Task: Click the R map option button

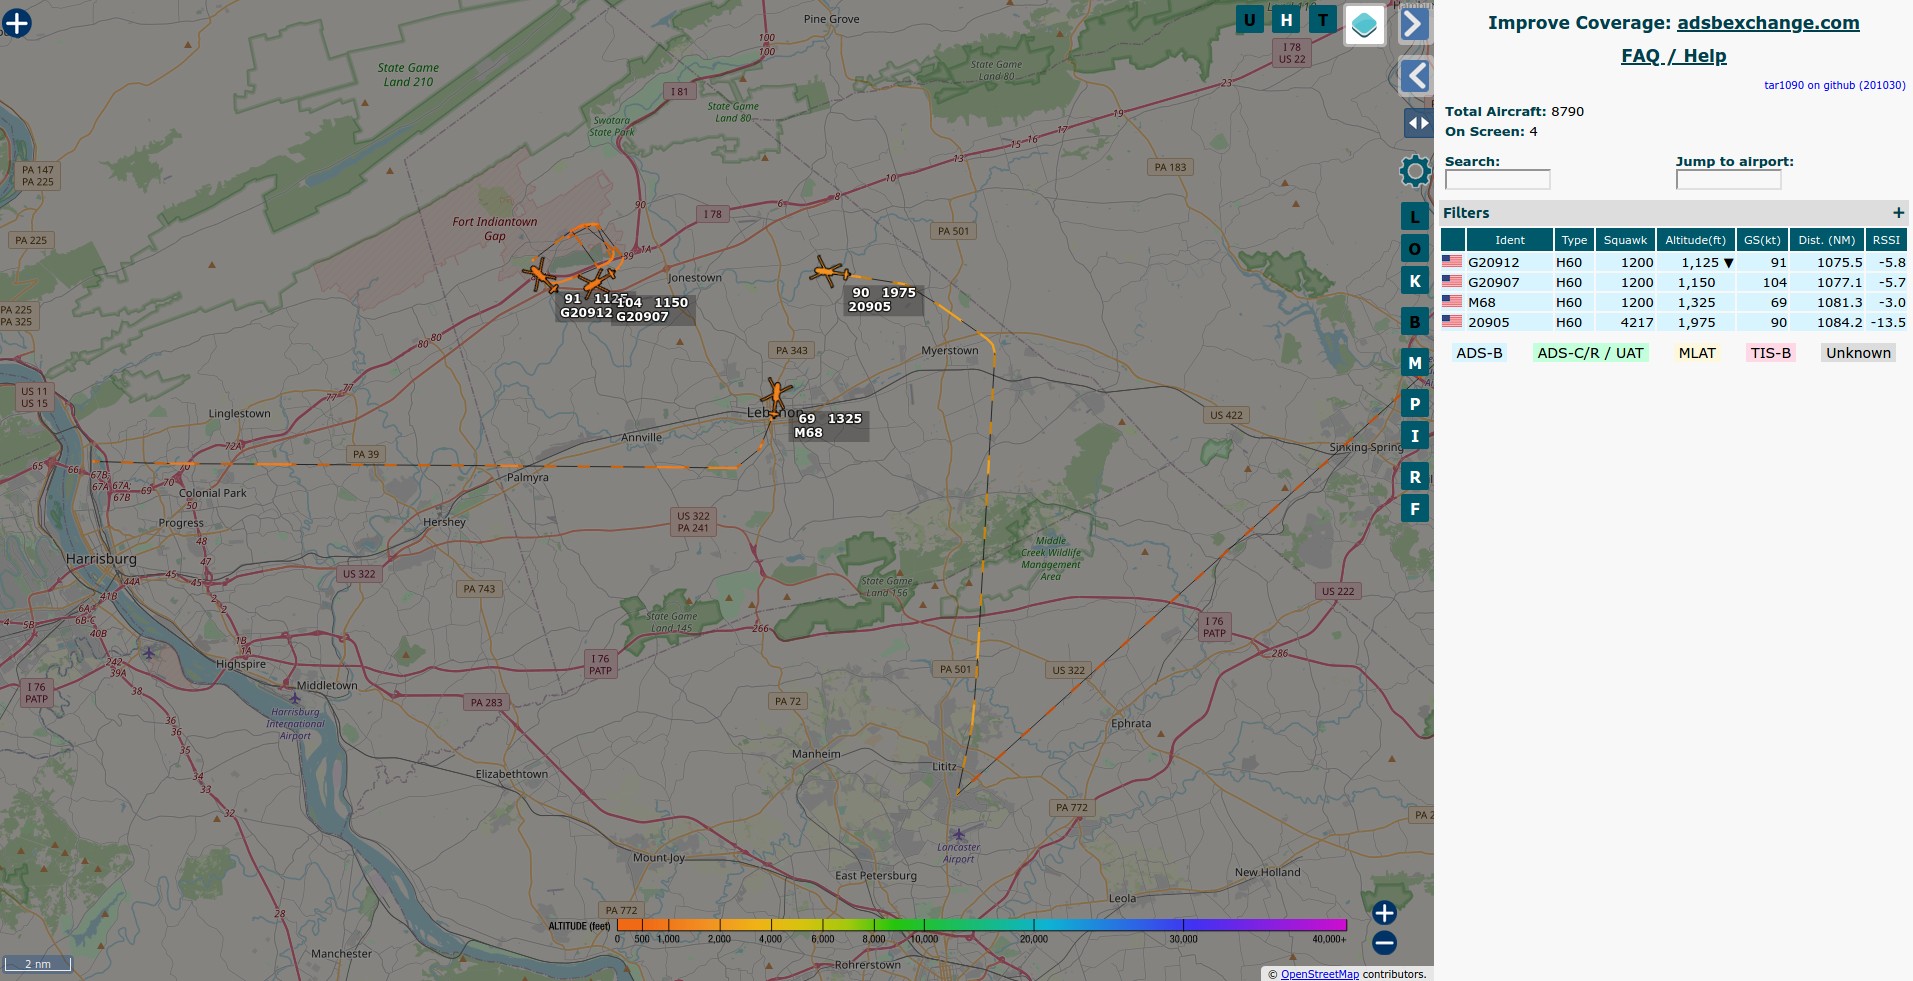Action: 1414,477
